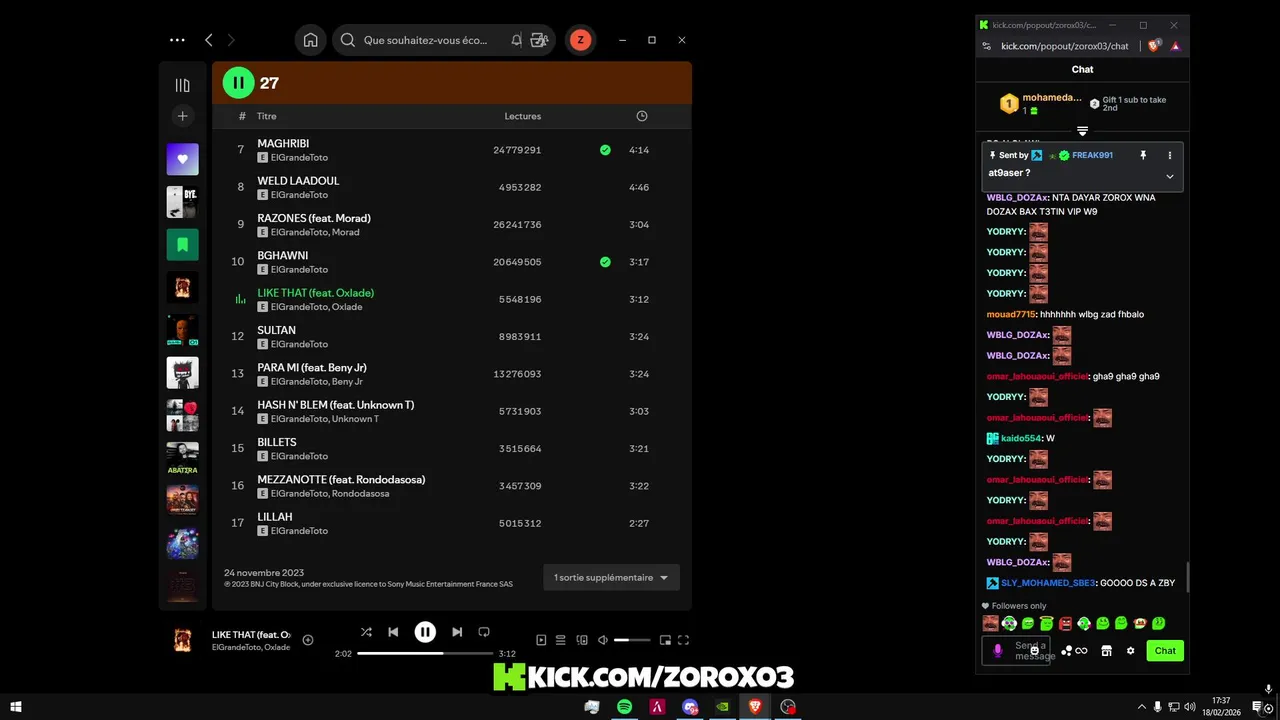Show hidden system tray icons
The width and height of the screenshot is (1280, 720).
point(1141,707)
